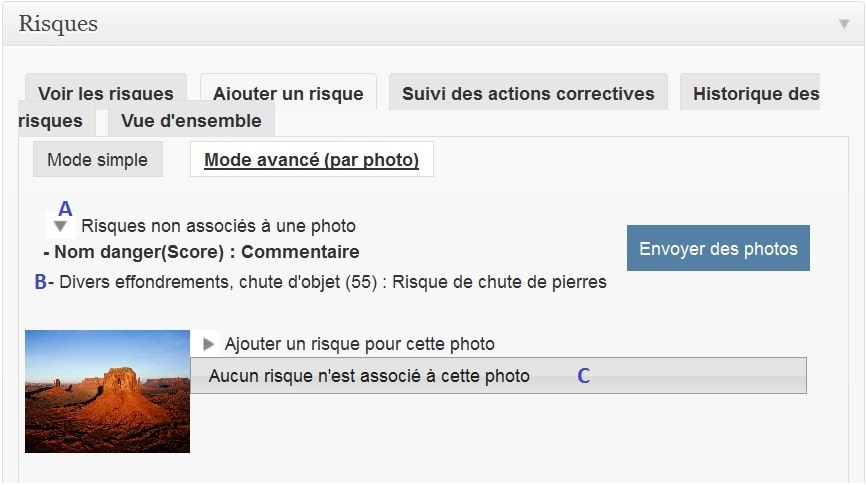Screen dimensions: 866x485
Task: Open the "Voir les risques" tab
Action: point(106,93)
